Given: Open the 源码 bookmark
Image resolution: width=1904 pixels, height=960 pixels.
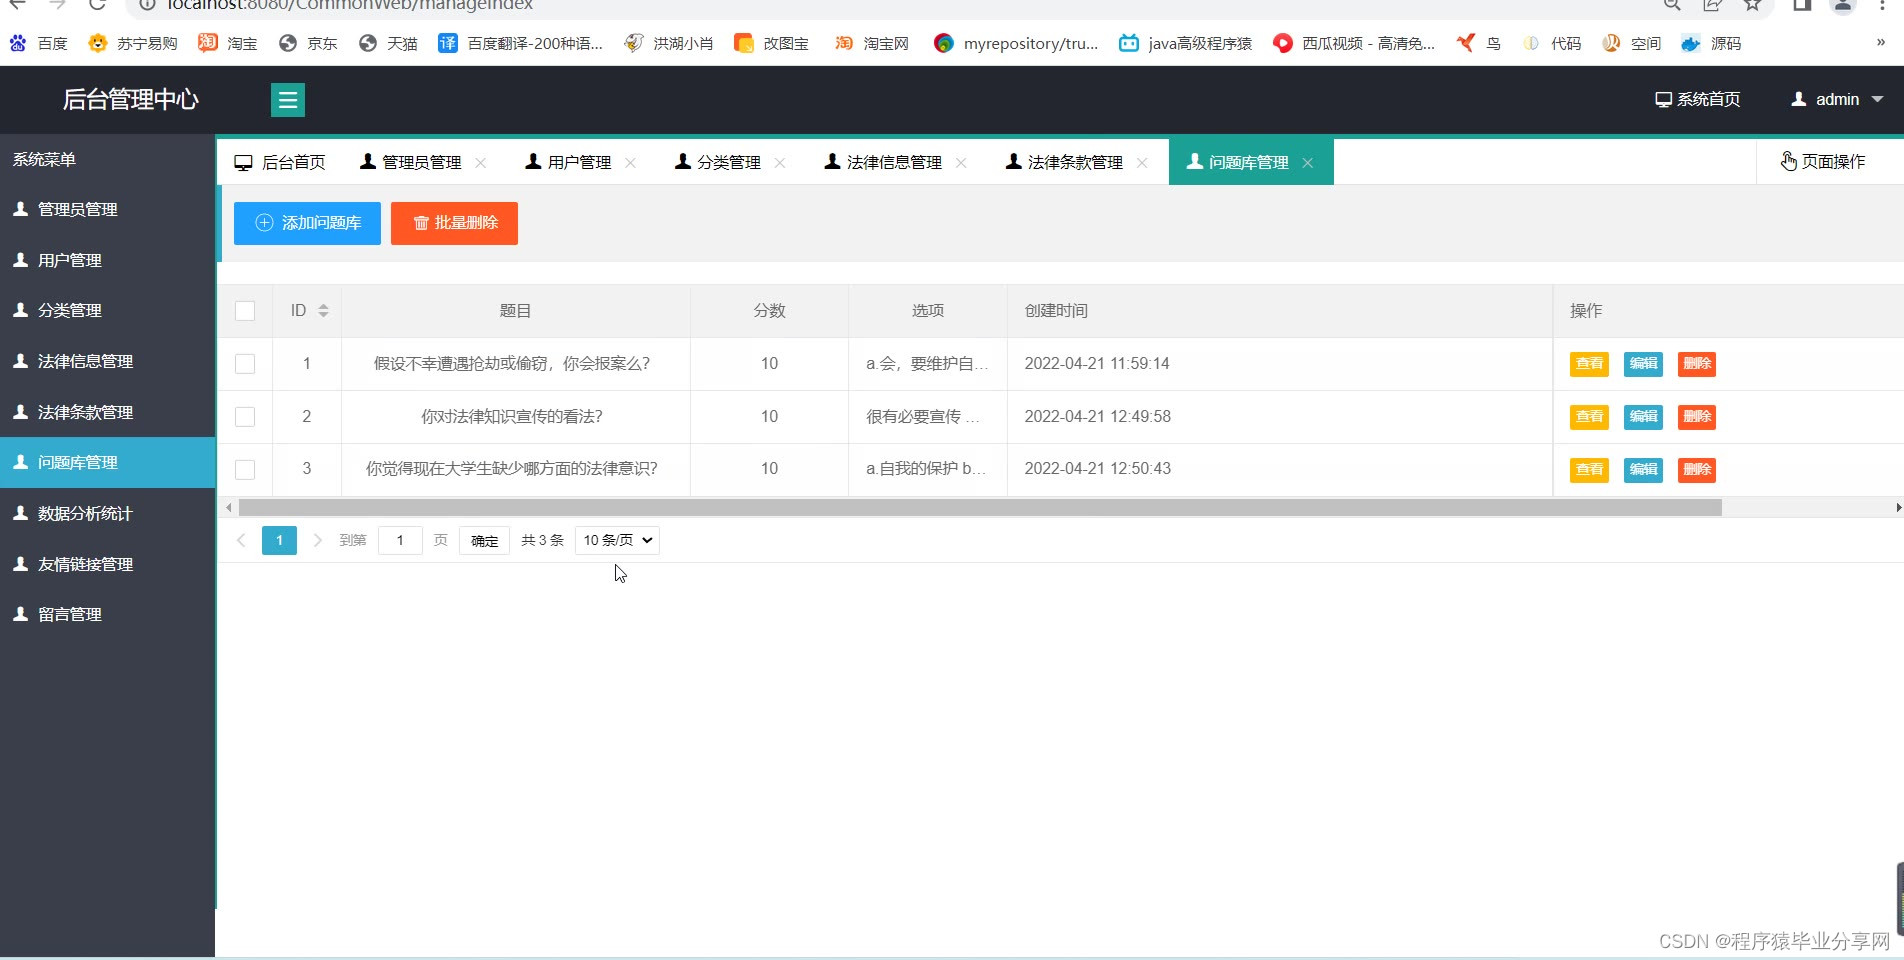Looking at the screenshot, I should [1712, 43].
